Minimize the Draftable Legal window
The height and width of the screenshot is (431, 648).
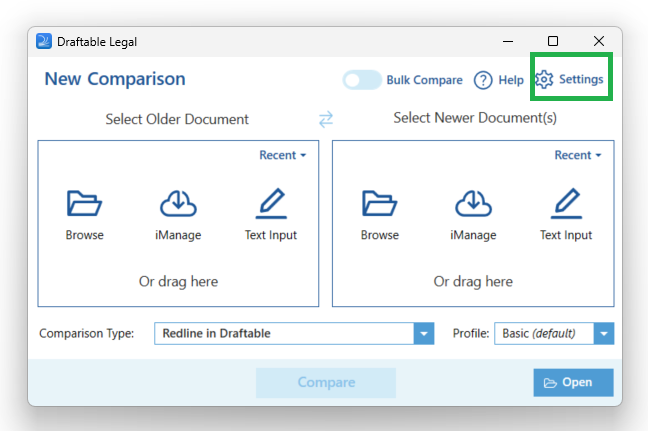pyautogui.click(x=508, y=41)
